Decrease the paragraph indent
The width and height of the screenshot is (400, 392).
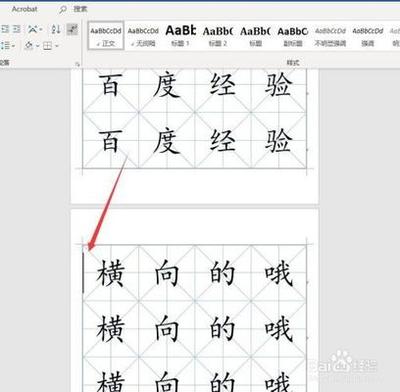coord(5,29)
